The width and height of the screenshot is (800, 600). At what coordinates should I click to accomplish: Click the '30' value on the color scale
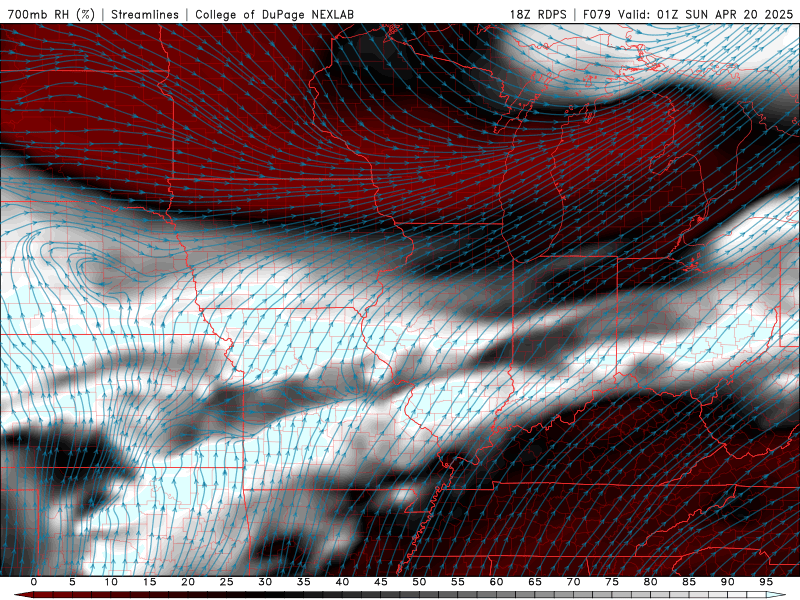265,582
